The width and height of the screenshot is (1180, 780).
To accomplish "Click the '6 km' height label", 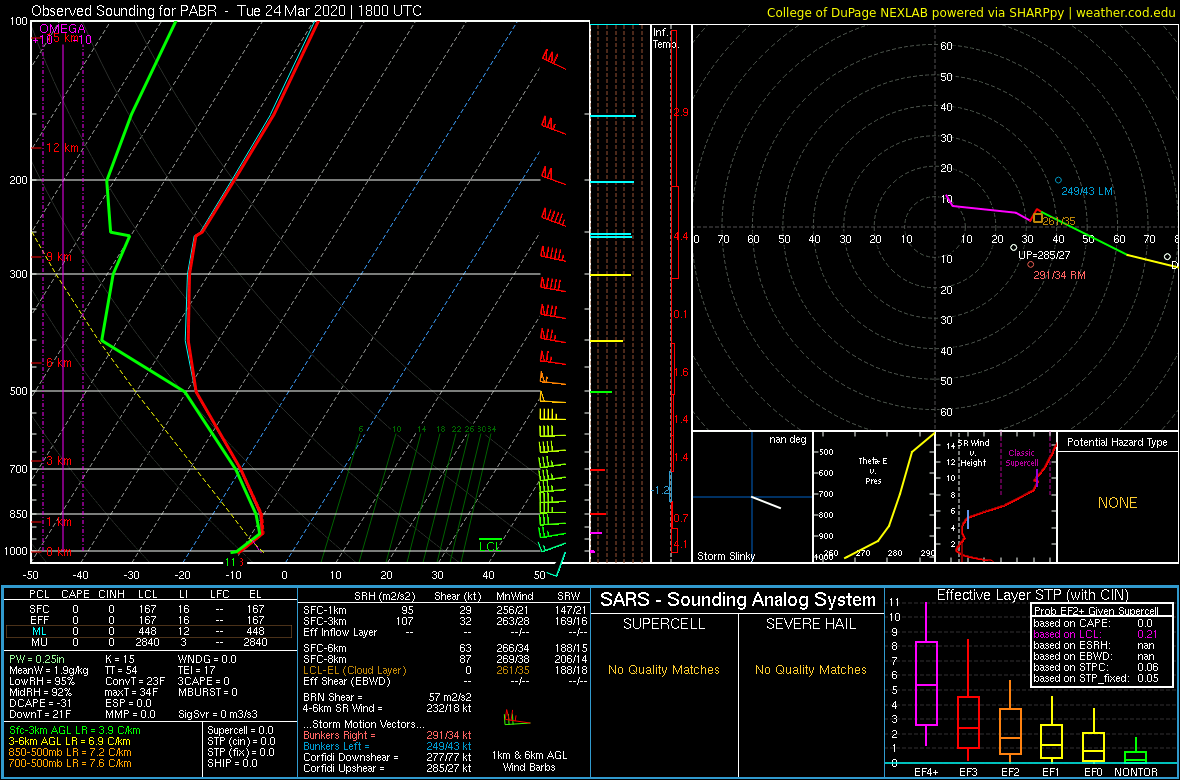I will pos(59,363).
